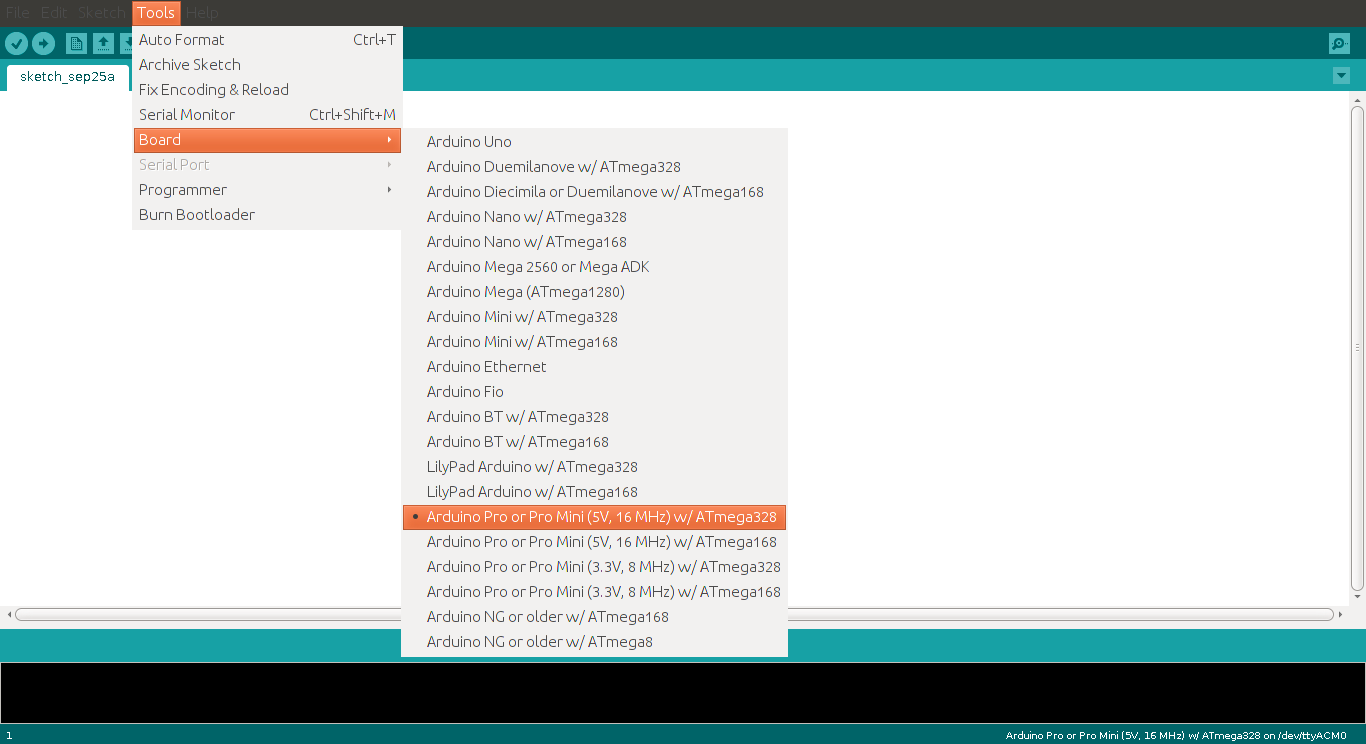1366x744 pixels.
Task: Click Burn Bootloader
Action: (x=196, y=214)
